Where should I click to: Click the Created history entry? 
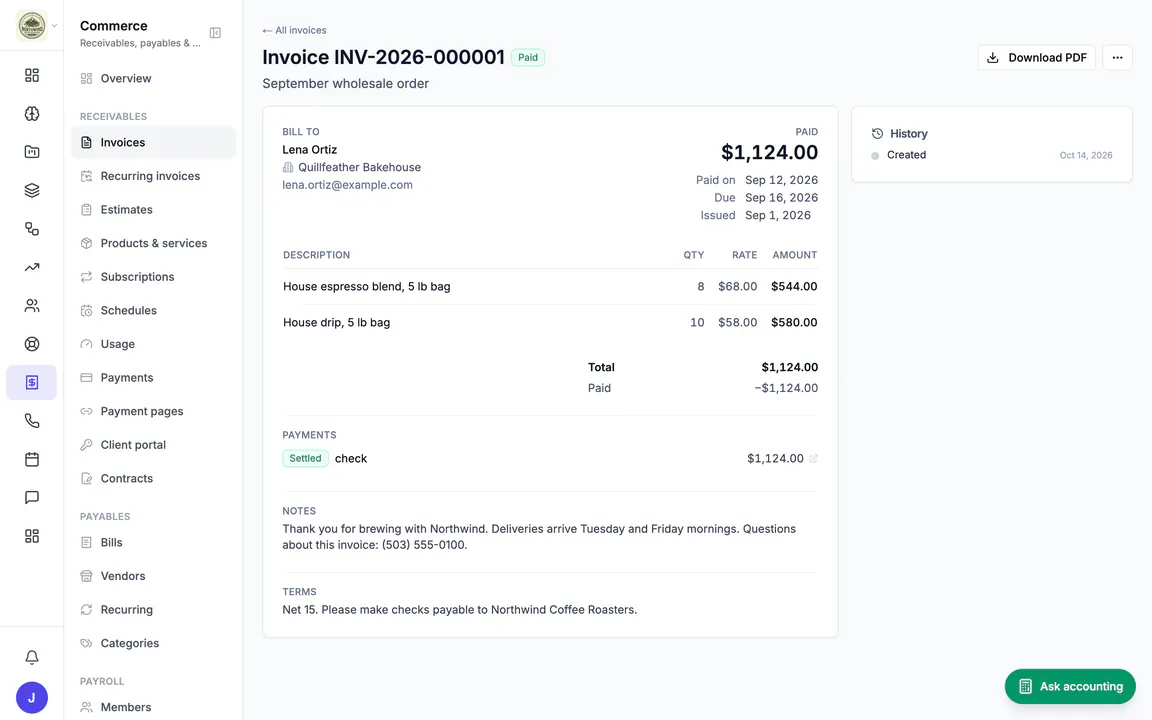click(x=906, y=155)
